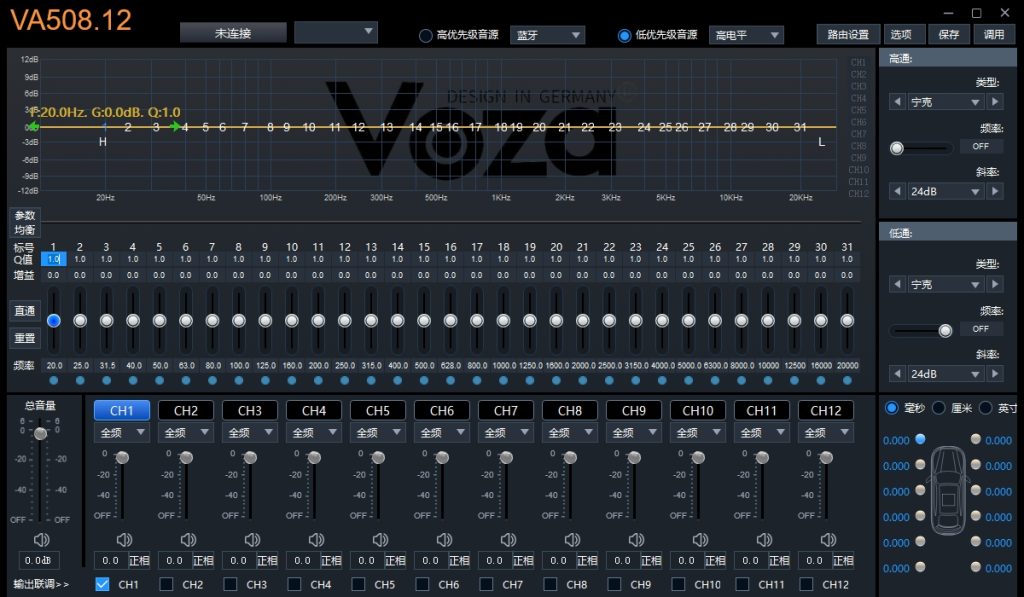Click previous arrow for low-pass slope
The width and height of the screenshot is (1024, 597).
tap(897, 374)
